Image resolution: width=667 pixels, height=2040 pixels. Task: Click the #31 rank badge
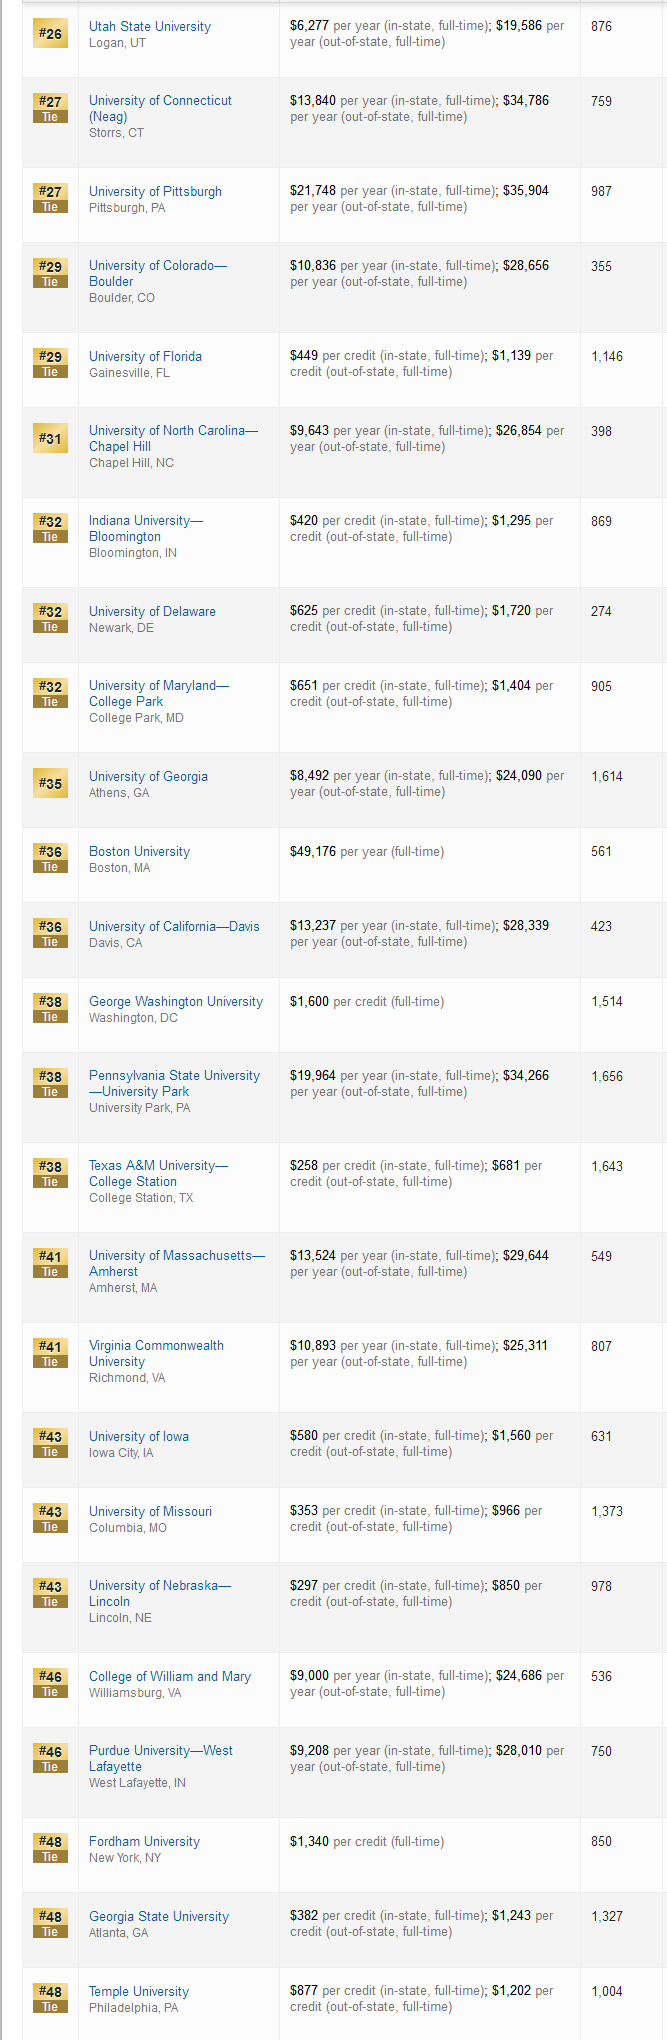click(50, 438)
